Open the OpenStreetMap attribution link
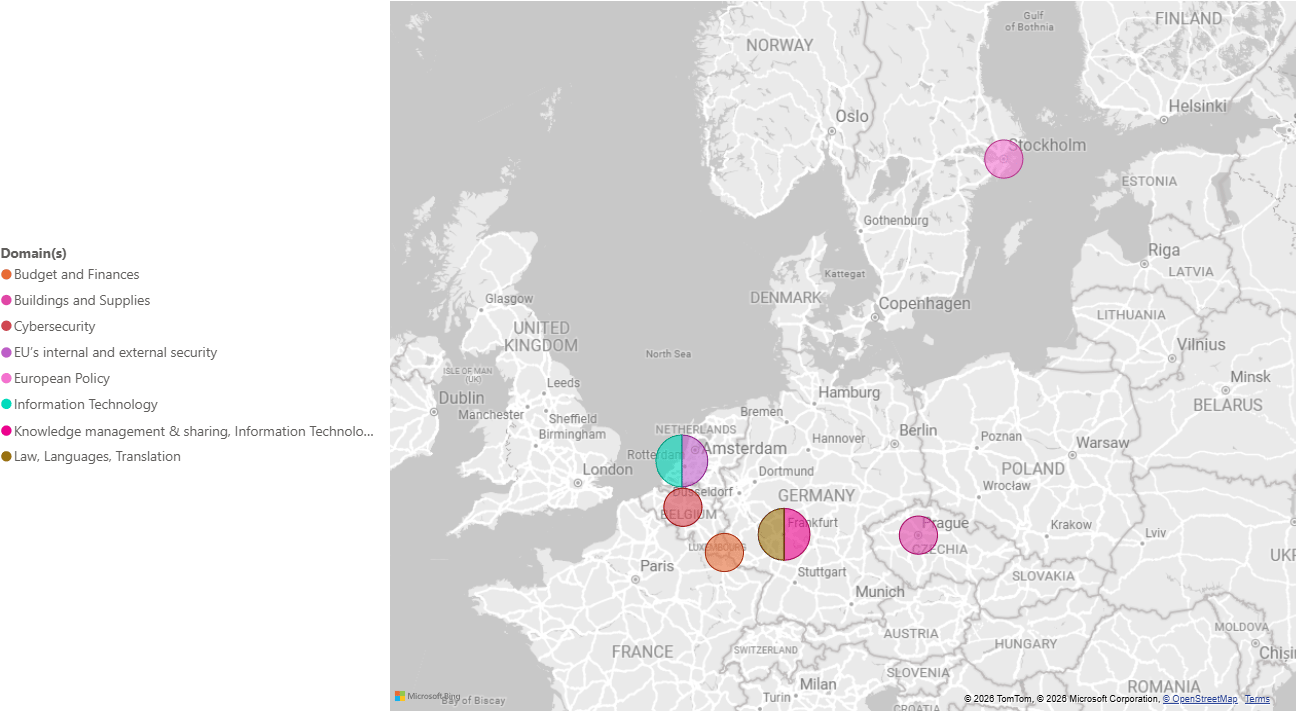1297x711 pixels. click(x=1199, y=699)
